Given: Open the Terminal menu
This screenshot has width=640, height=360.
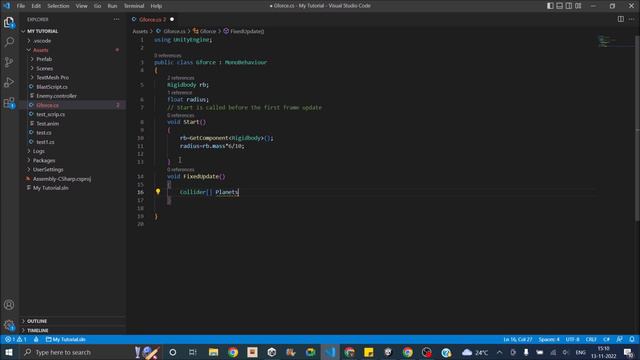Looking at the screenshot, I should [134, 6].
